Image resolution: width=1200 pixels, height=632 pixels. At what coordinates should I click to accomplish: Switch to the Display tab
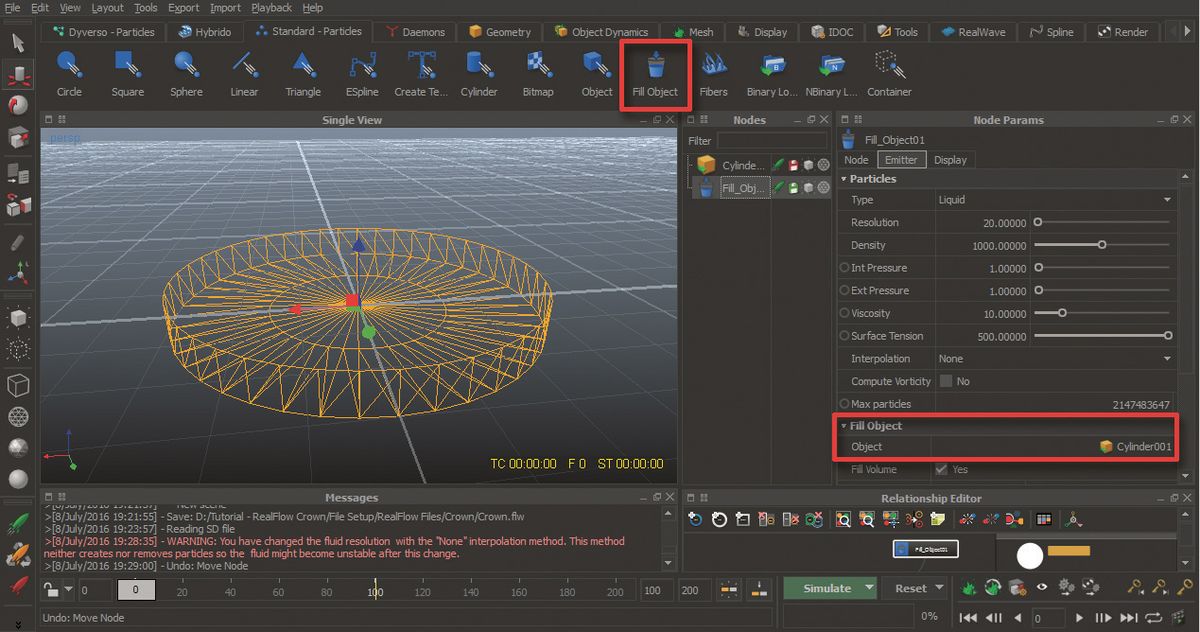coord(950,159)
